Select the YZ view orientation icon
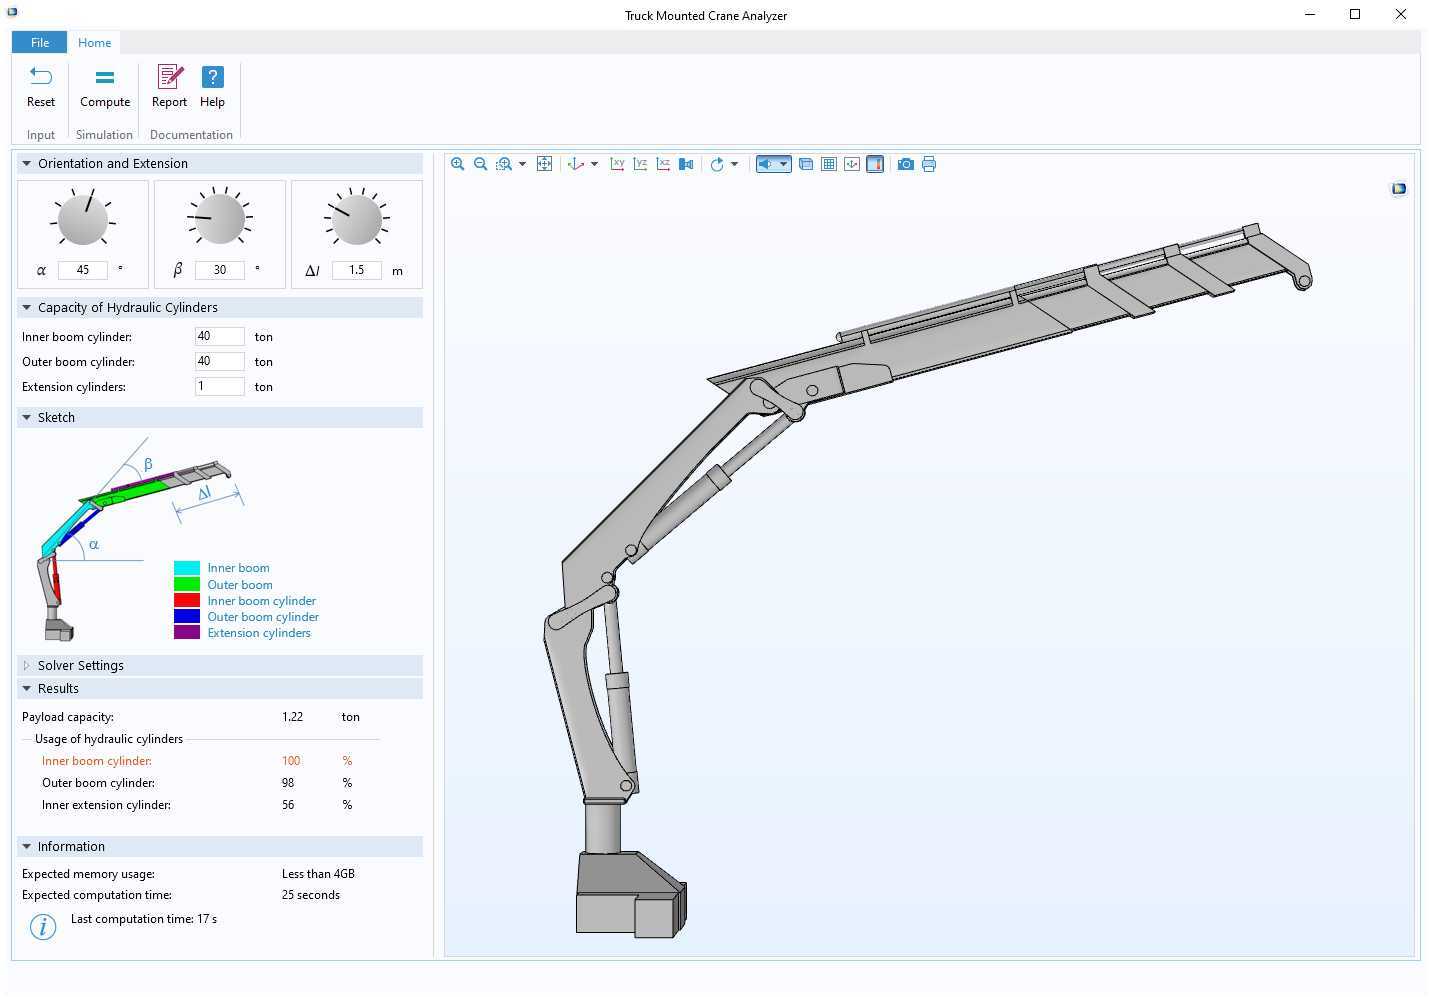Image resolution: width=1432 pixels, height=997 pixels. 640,164
